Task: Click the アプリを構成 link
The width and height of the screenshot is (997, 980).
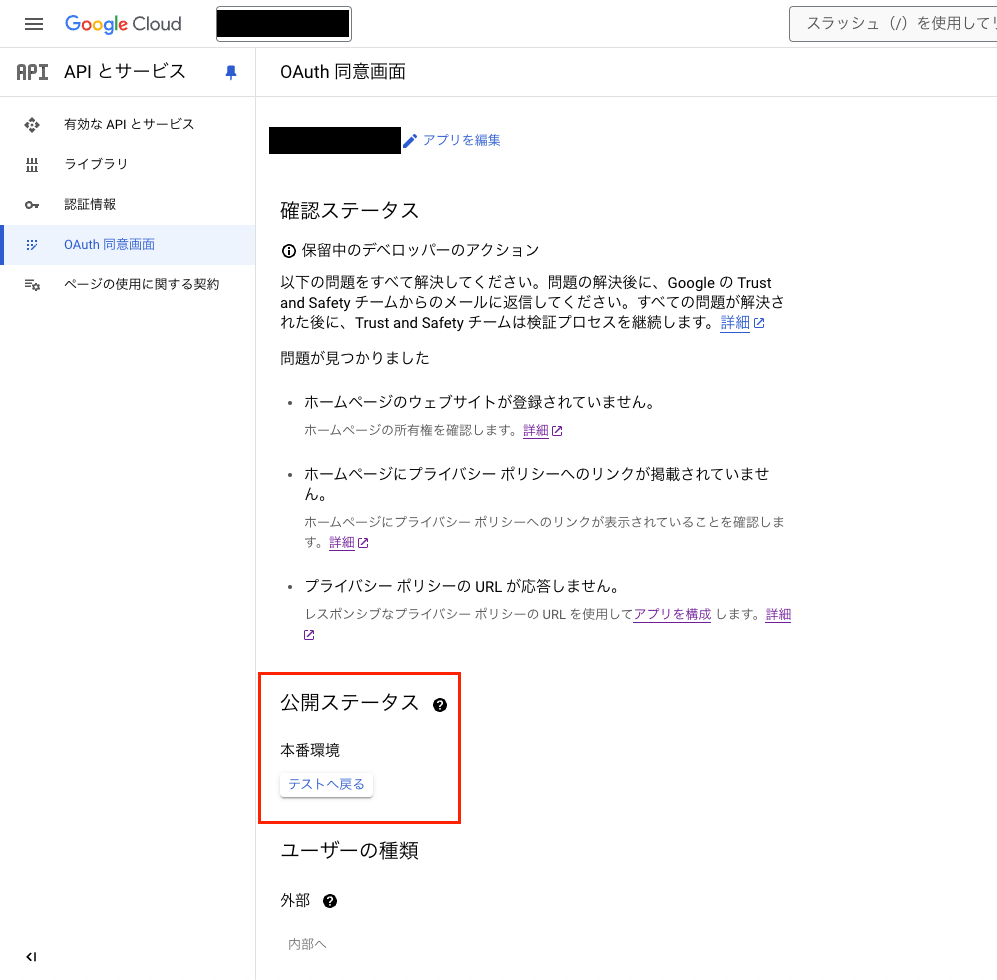Action: 672,614
